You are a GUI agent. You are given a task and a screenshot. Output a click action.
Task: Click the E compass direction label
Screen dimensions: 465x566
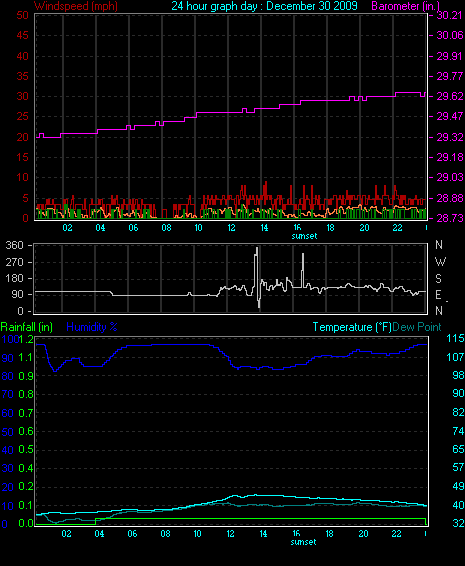pyautogui.click(x=438, y=295)
